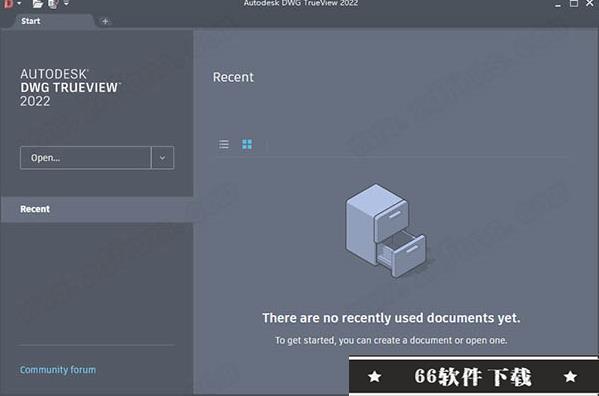This screenshot has width=599, height=396.
Task: Click the Open folder icon in quick access toolbar
Action: [x=37, y=4]
